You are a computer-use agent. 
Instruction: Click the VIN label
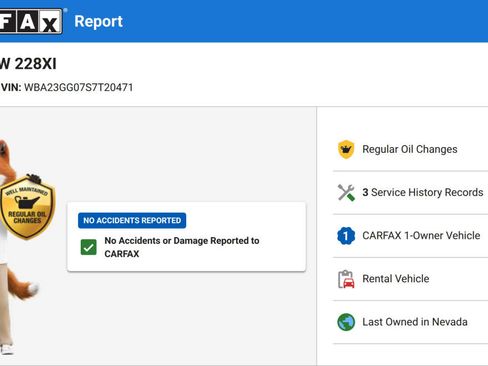point(11,88)
